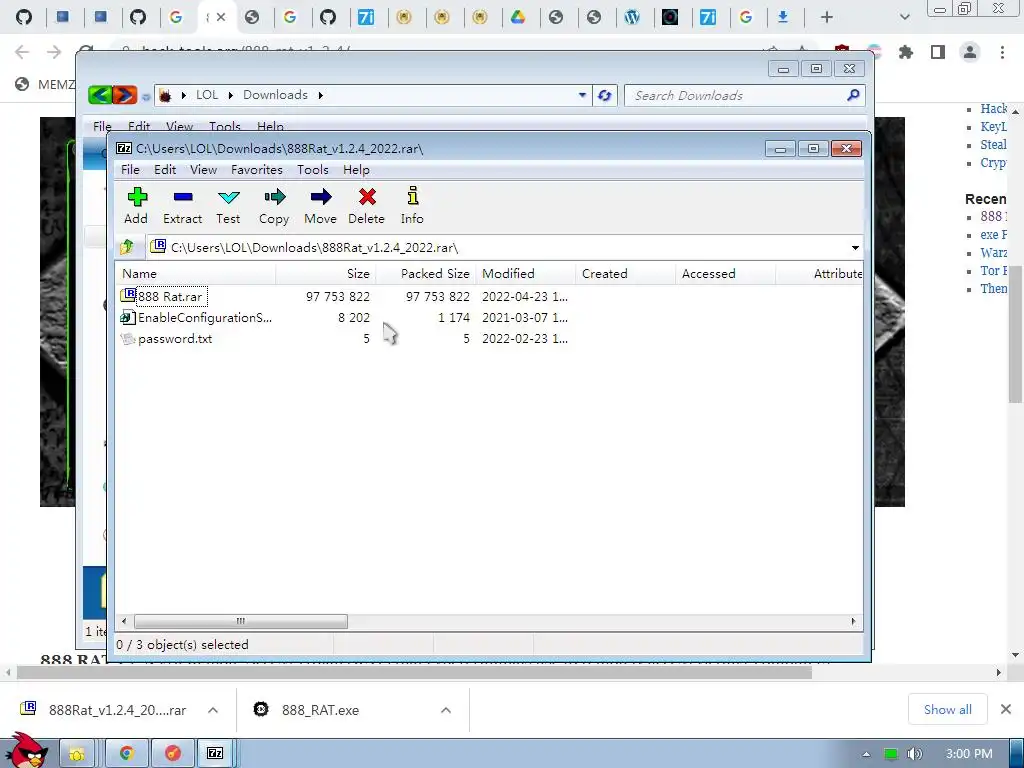
Task: Click the web page horizontal scrollbar
Action: (414, 672)
